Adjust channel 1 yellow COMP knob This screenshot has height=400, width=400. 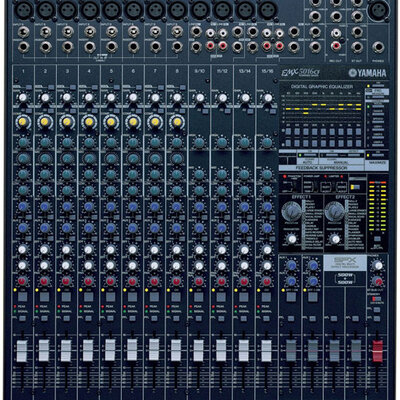coord(22,122)
